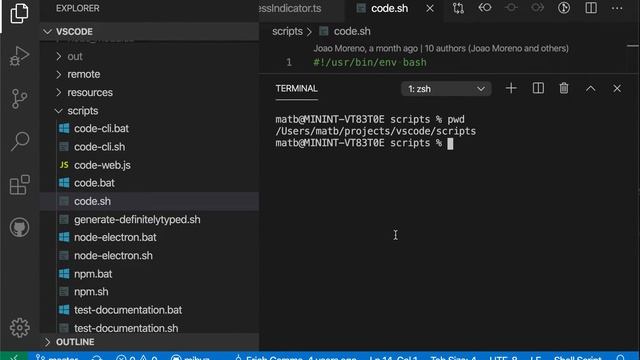The width and height of the screenshot is (640, 360).
Task: Close the code.sh editor tab
Action: [430, 9]
